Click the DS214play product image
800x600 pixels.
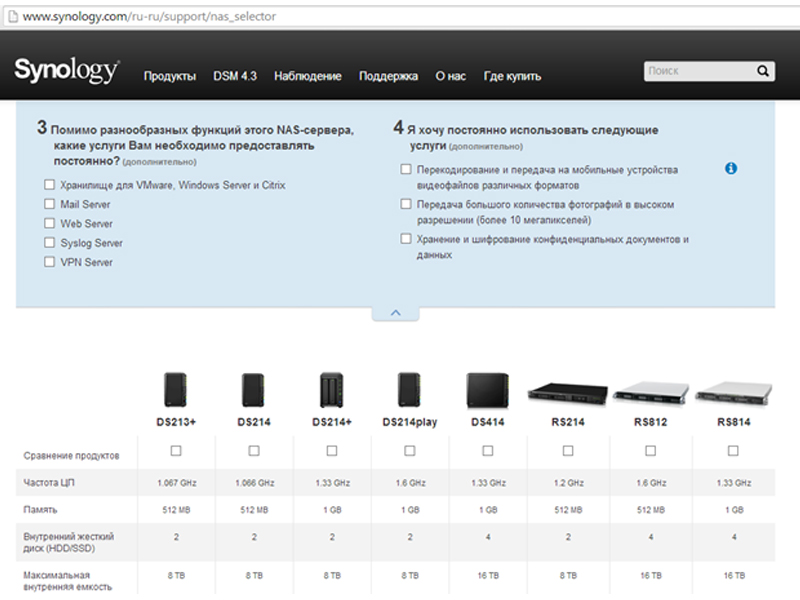point(409,390)
